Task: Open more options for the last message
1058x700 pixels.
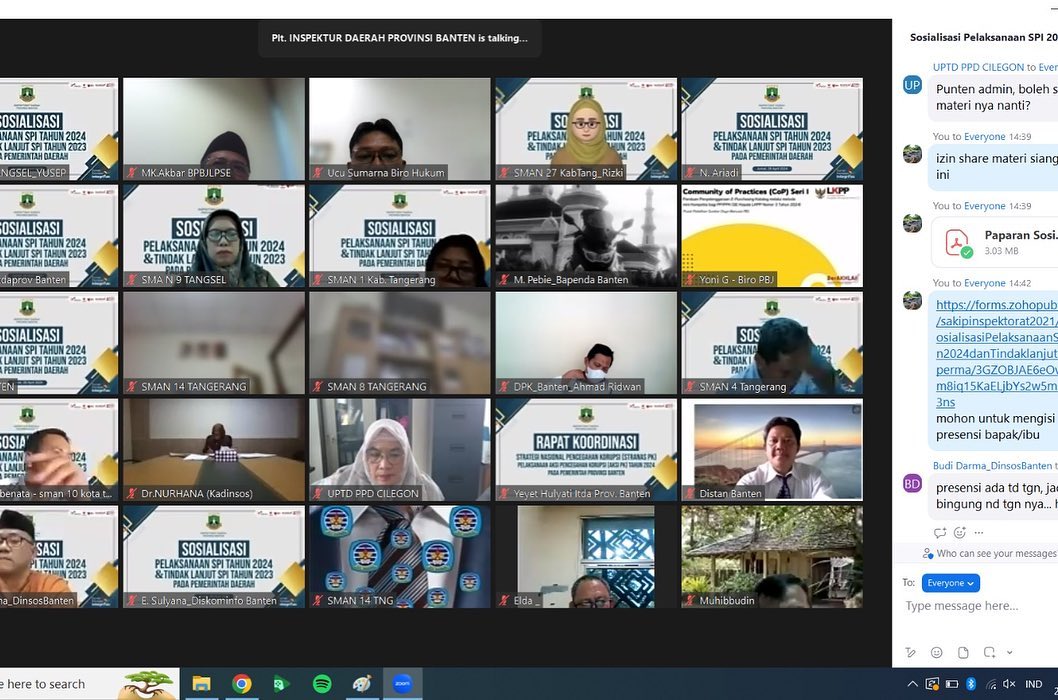Action: (x=979, y=533)
